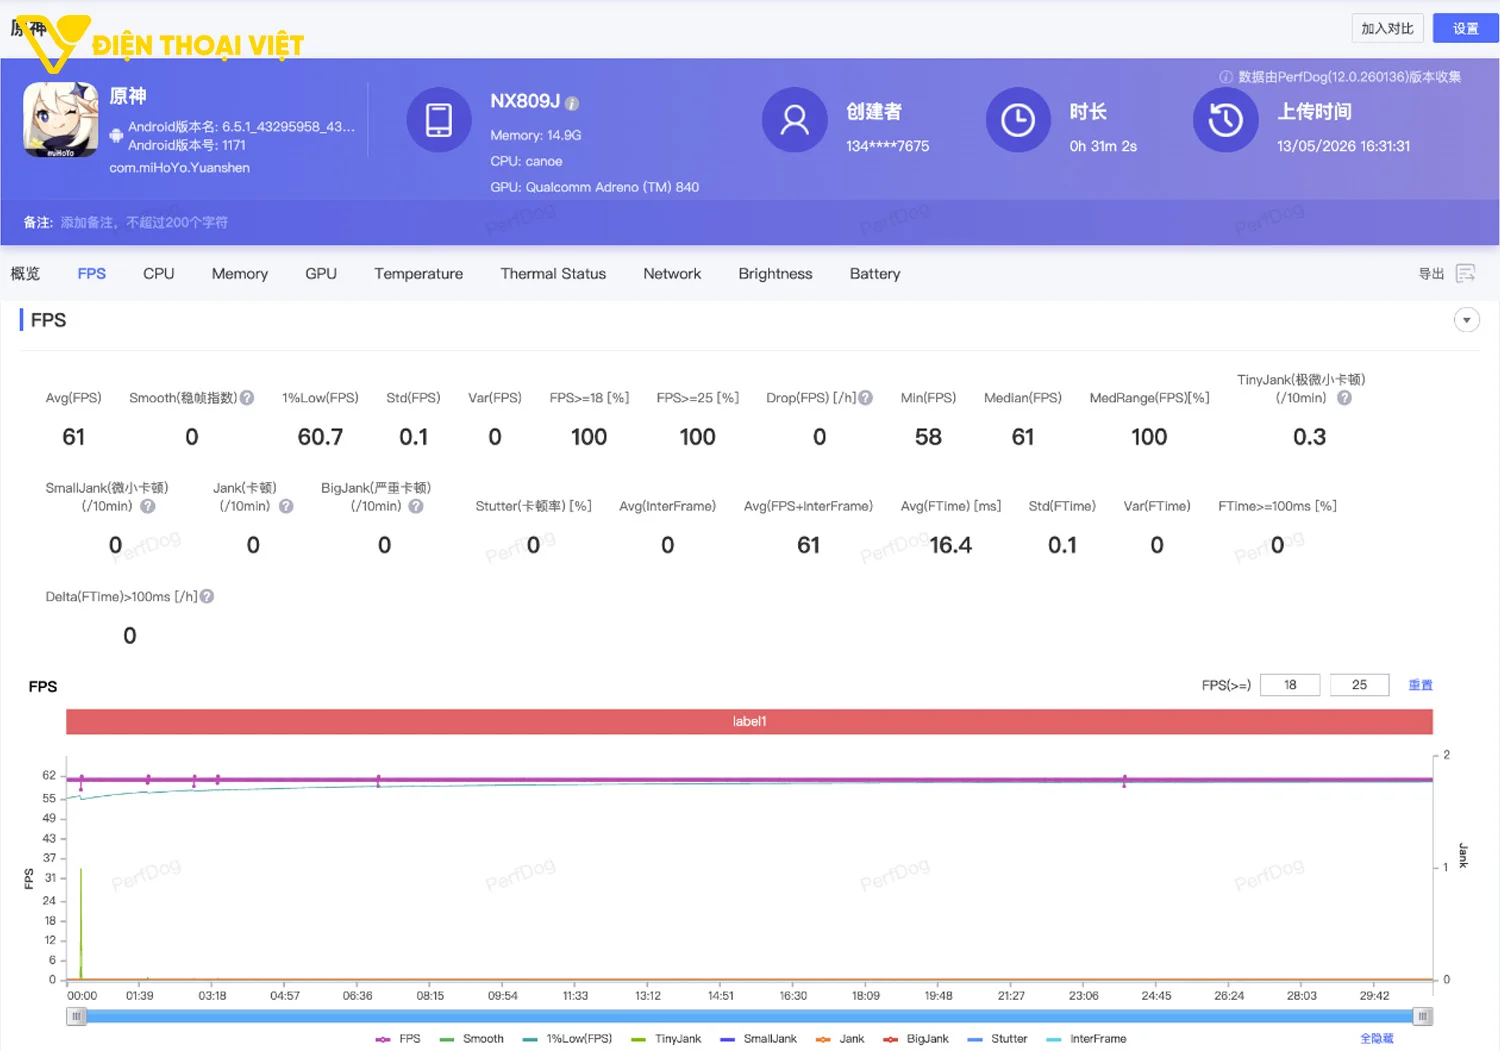The width and height of the screenshot is (1500, 1051).
Task: Toggle the FPS series in legend
Action: (x=398, y=1039)
